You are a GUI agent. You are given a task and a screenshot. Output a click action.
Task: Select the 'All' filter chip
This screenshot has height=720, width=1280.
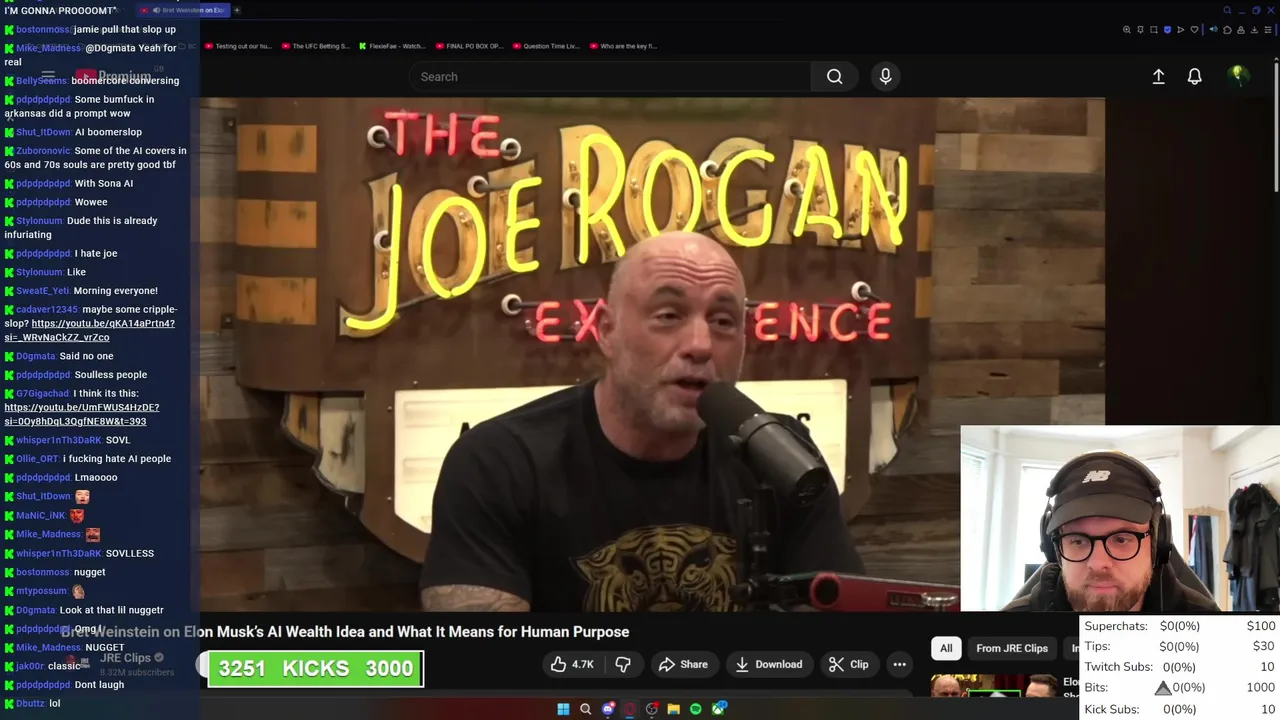(x=946, y=648)
